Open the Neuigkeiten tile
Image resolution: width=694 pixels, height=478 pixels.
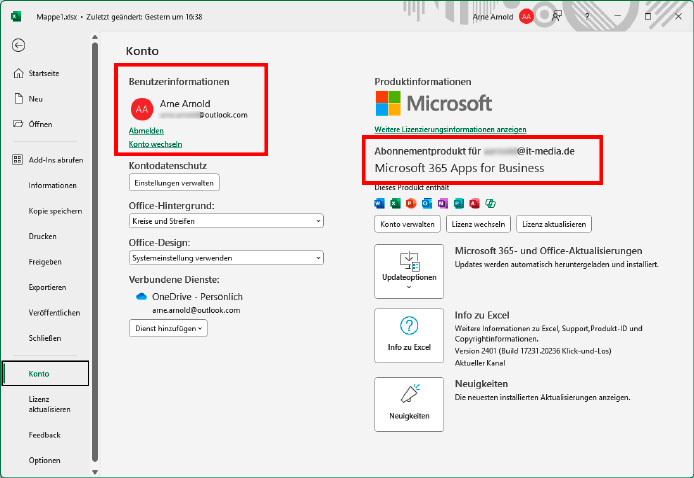[x=409, y=404]
